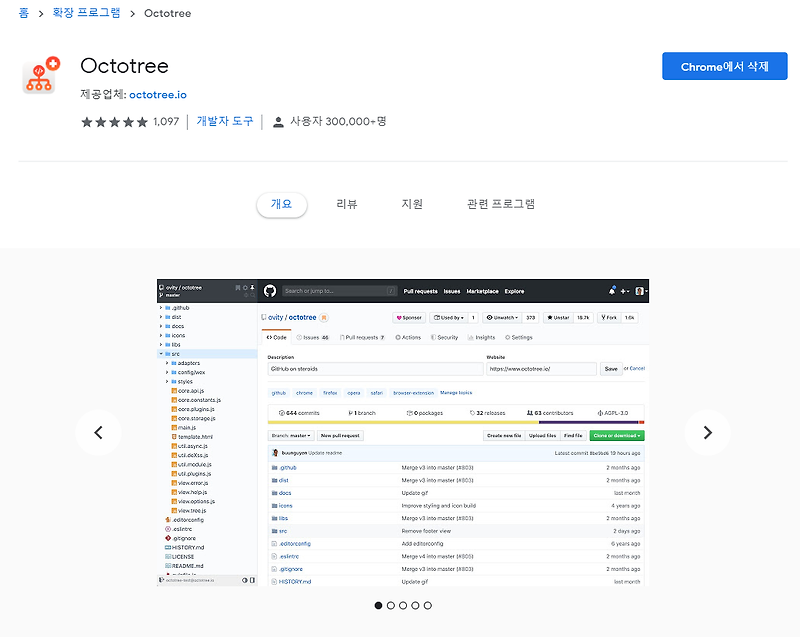Toggle dark mode at the sidebar bottom

point(245,580)
